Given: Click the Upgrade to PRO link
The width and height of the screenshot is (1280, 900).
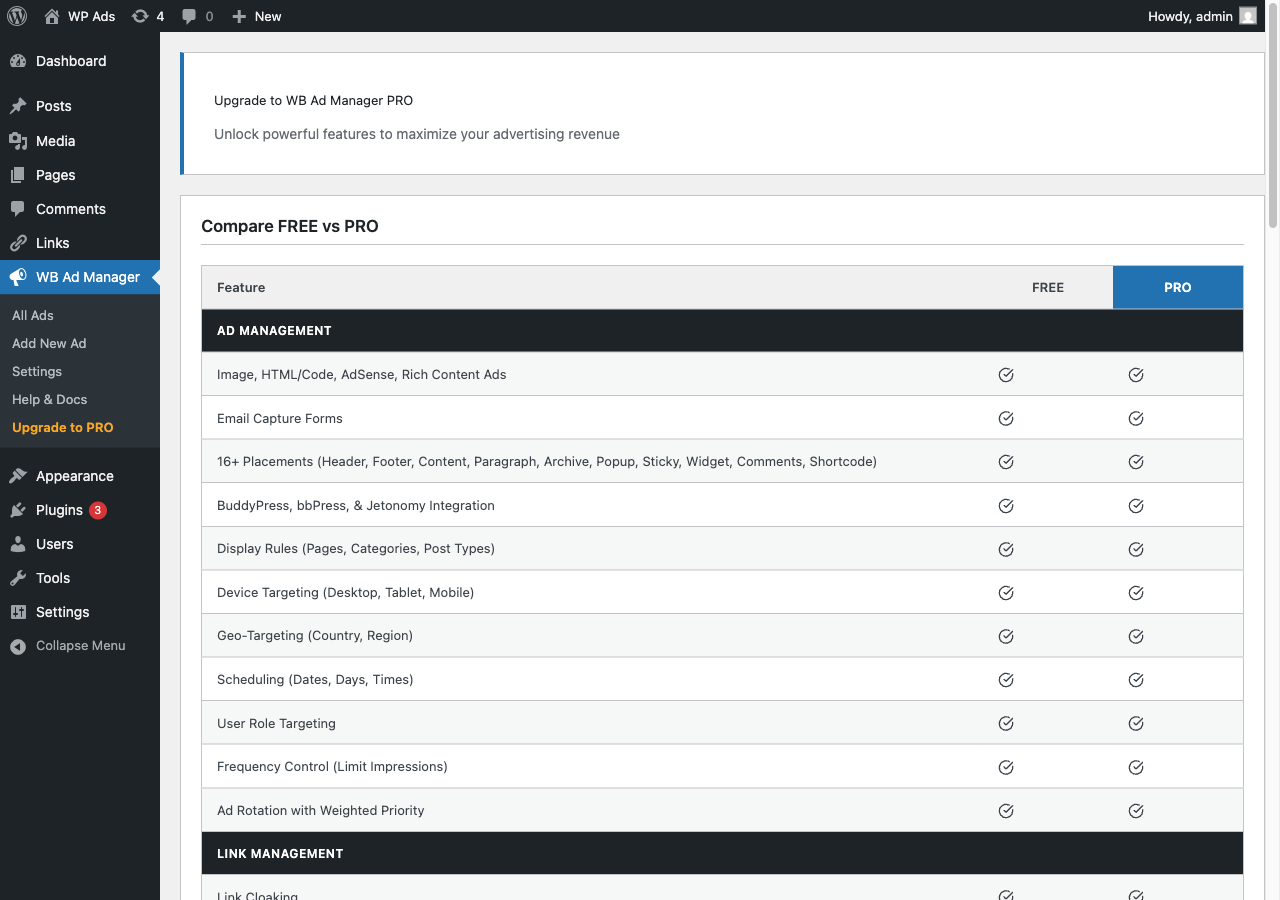Looking at the screenshot, I should click(x=63, y=427).
